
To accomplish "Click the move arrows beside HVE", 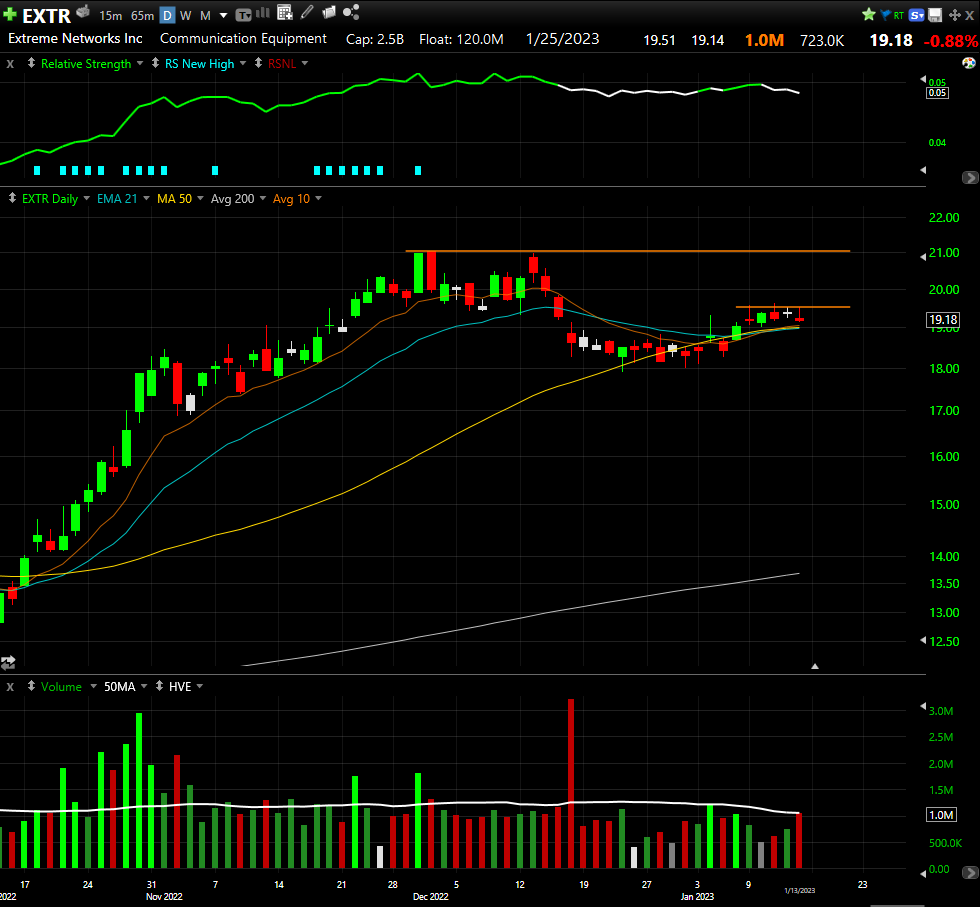I will pyautogui.click(x=159, y=686).
